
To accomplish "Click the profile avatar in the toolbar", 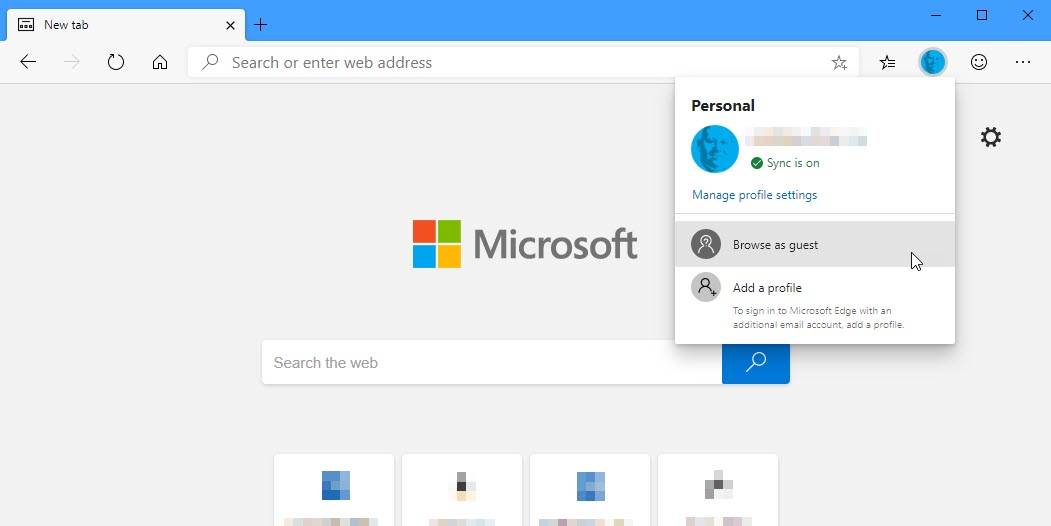I will pos(932,62).
